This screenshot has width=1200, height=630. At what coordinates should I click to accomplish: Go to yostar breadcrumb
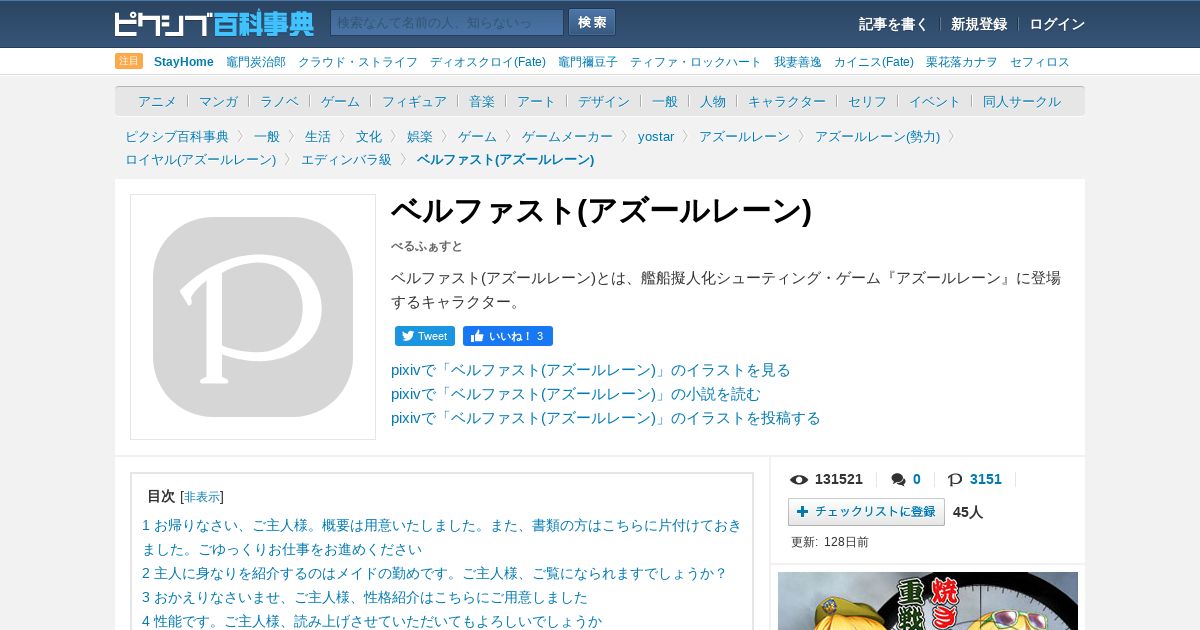[x=656, y=136]
